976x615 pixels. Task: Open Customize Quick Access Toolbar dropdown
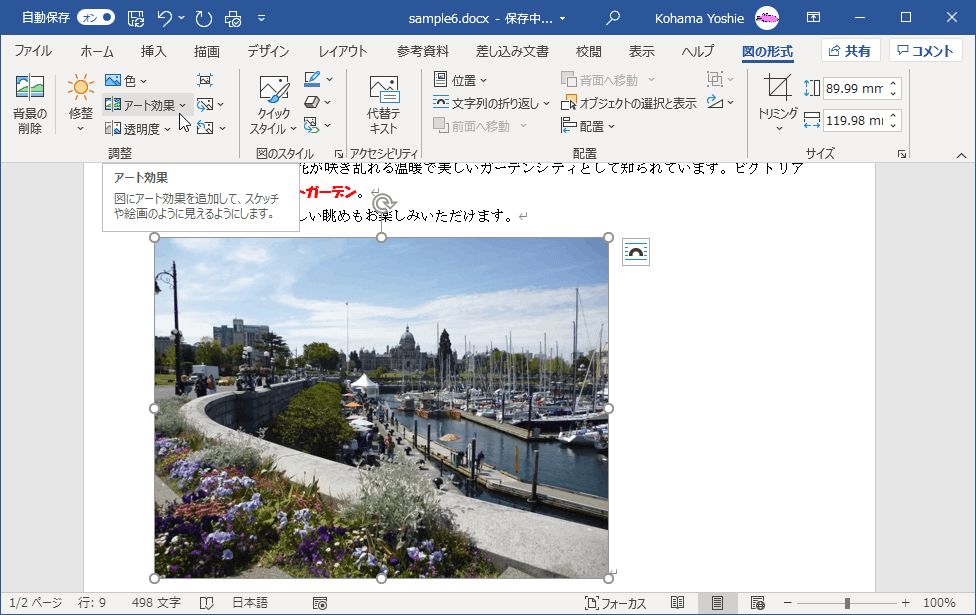[x=261, y=18]
